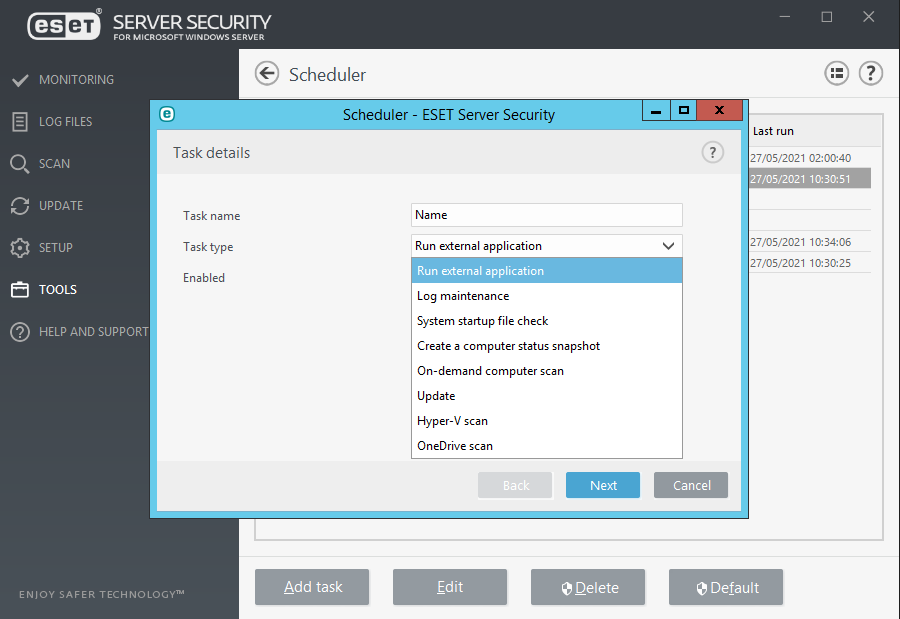Open the Setup section
The width and height of the screenshot is (900, 619).
(x=56, y=247)
